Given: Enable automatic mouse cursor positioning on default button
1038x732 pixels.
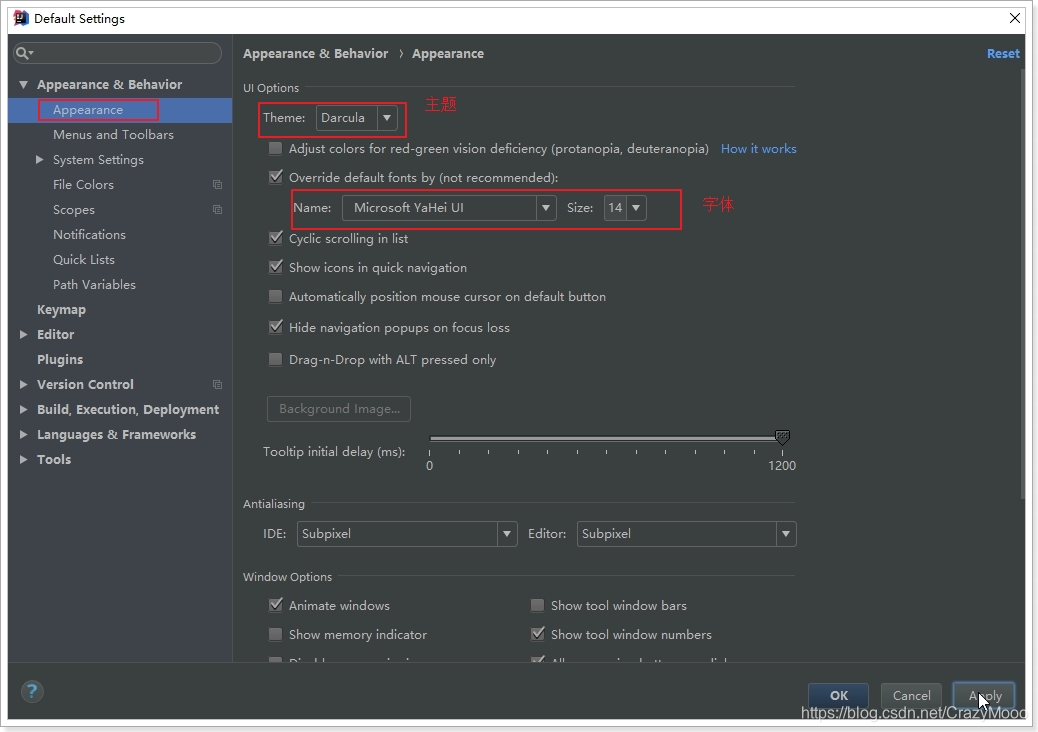Looking at the screenshot, I should point(275,297).
